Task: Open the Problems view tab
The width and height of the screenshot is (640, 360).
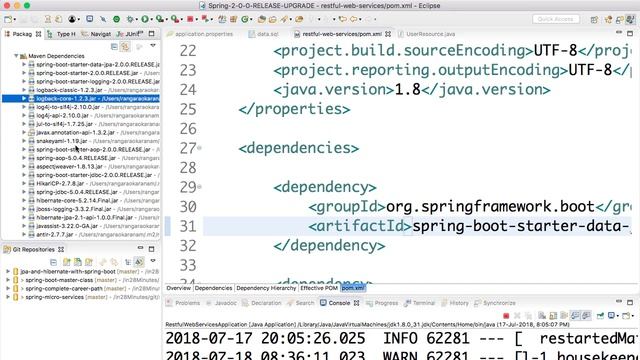Action: coord(183,303)
